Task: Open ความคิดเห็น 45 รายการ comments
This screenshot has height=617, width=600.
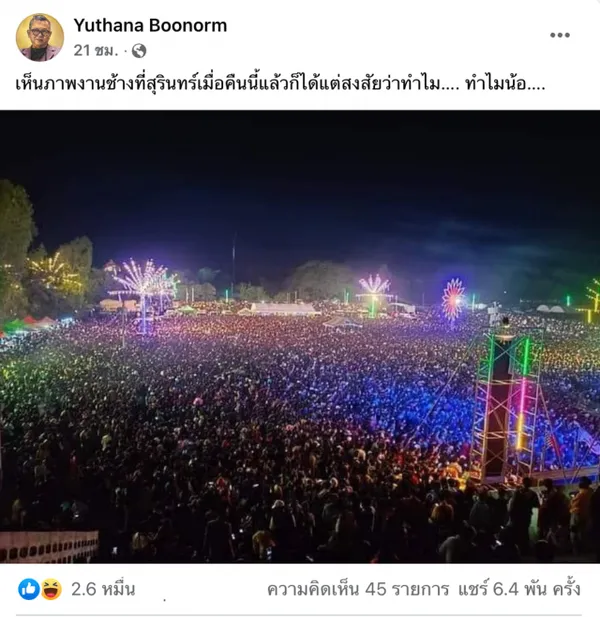Action: point(358,589)
